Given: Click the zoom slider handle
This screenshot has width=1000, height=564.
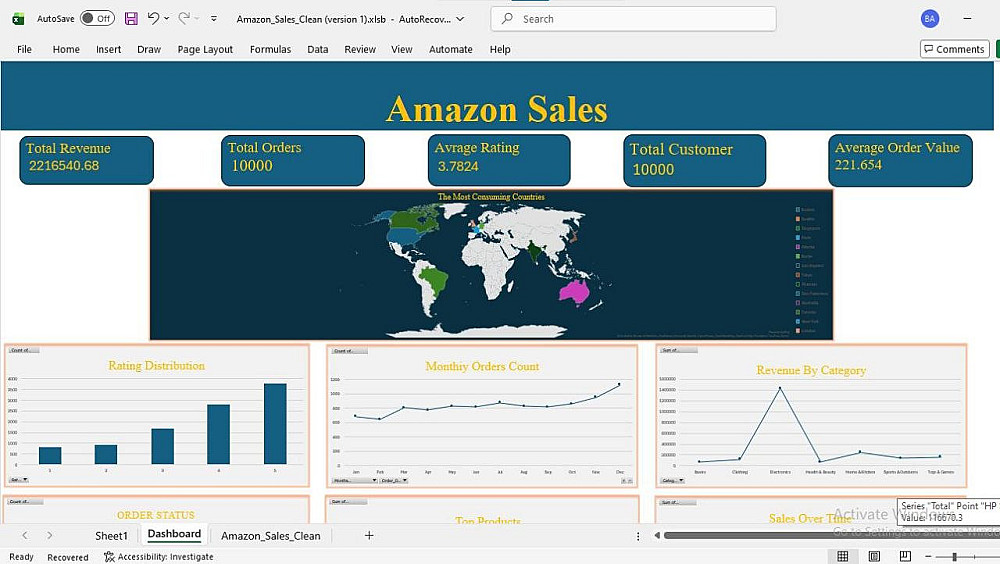Looking at the screenshot, I should 955,557.
